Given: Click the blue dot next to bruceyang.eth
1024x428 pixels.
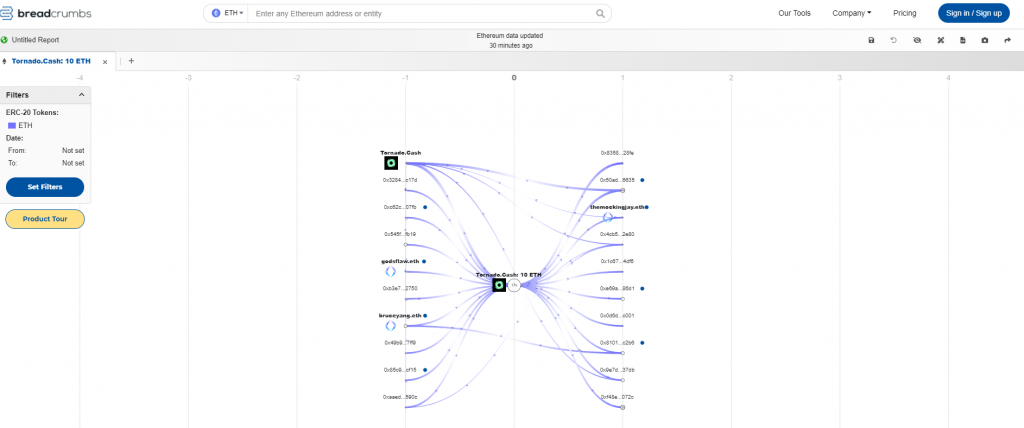Looking at the screenshot, I should [424, 316].
